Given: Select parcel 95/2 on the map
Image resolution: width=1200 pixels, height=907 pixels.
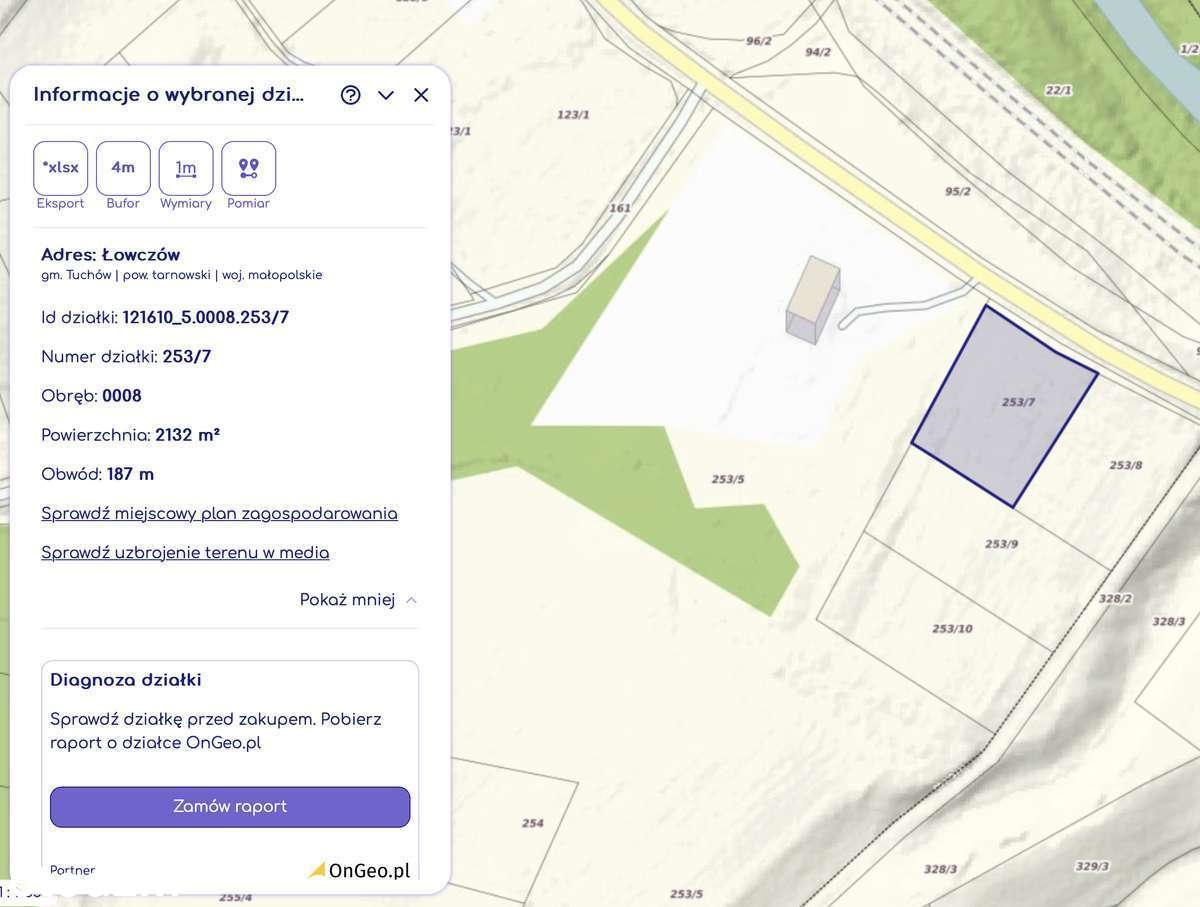Looking at the screenshot, I should coord(957,191).
